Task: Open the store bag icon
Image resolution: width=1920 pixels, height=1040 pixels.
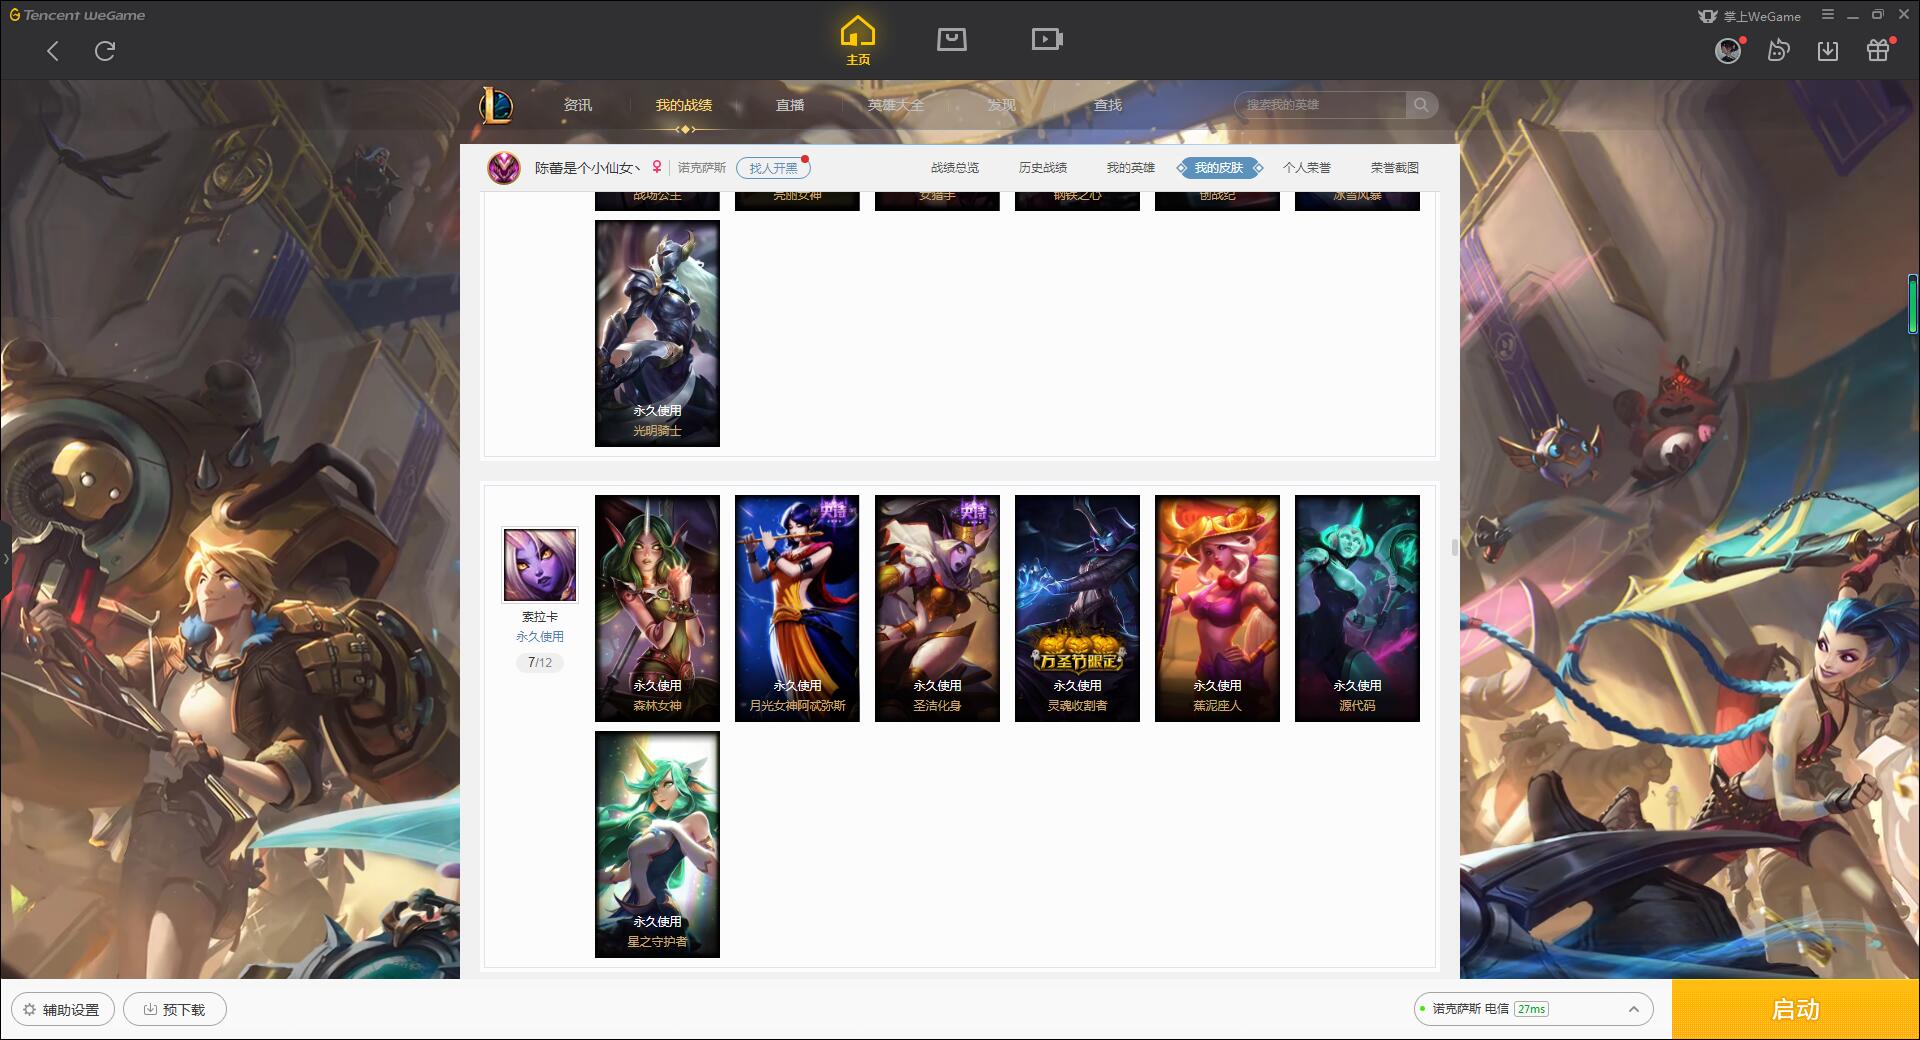Action: click(x=951, y=39)
